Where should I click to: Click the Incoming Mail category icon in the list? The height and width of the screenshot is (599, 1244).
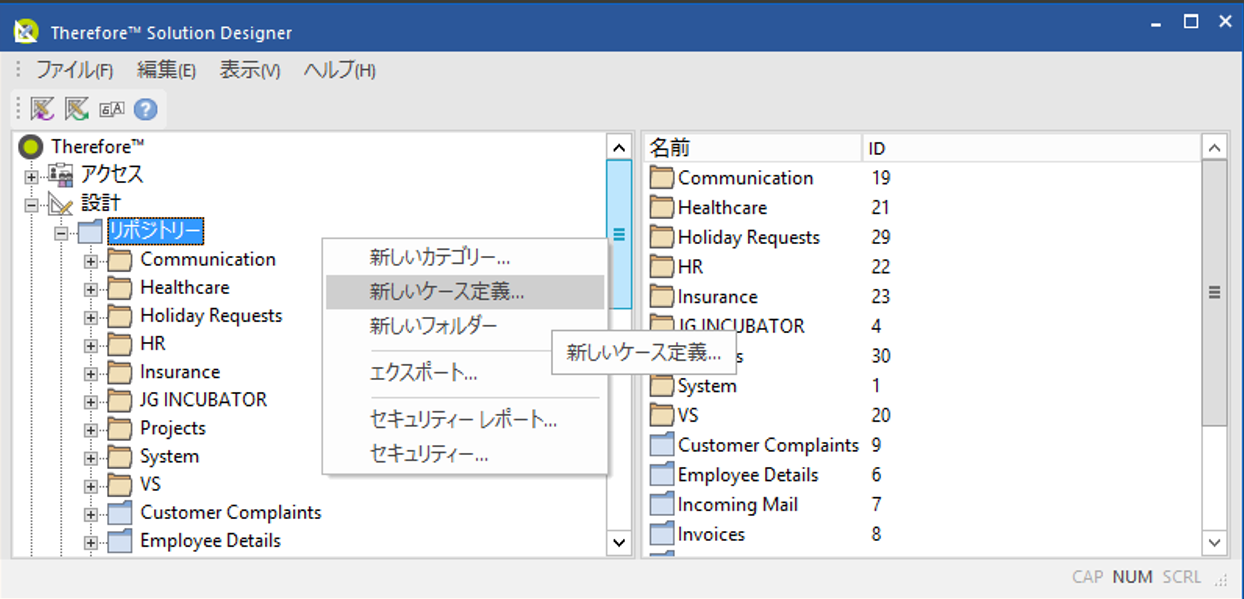662,505
